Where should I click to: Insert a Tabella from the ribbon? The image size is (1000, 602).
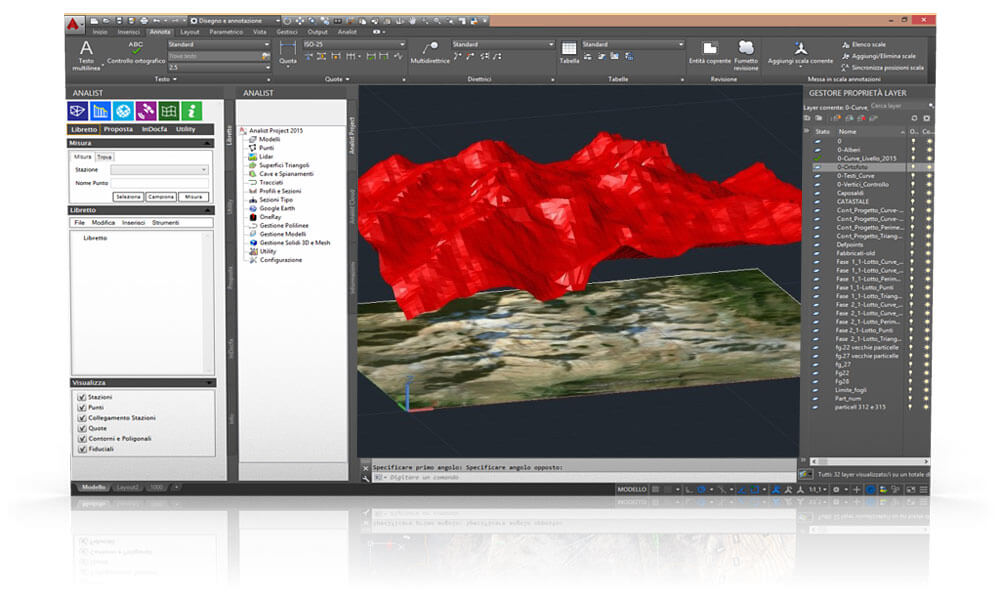[569, 53]
